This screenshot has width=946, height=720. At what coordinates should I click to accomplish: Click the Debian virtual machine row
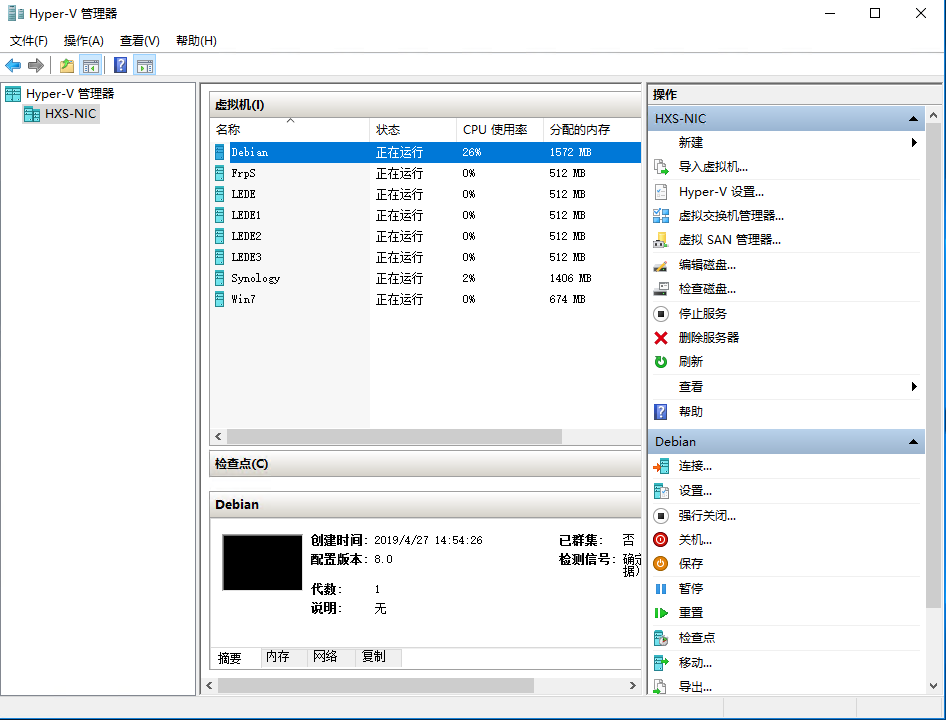(425, 152)
